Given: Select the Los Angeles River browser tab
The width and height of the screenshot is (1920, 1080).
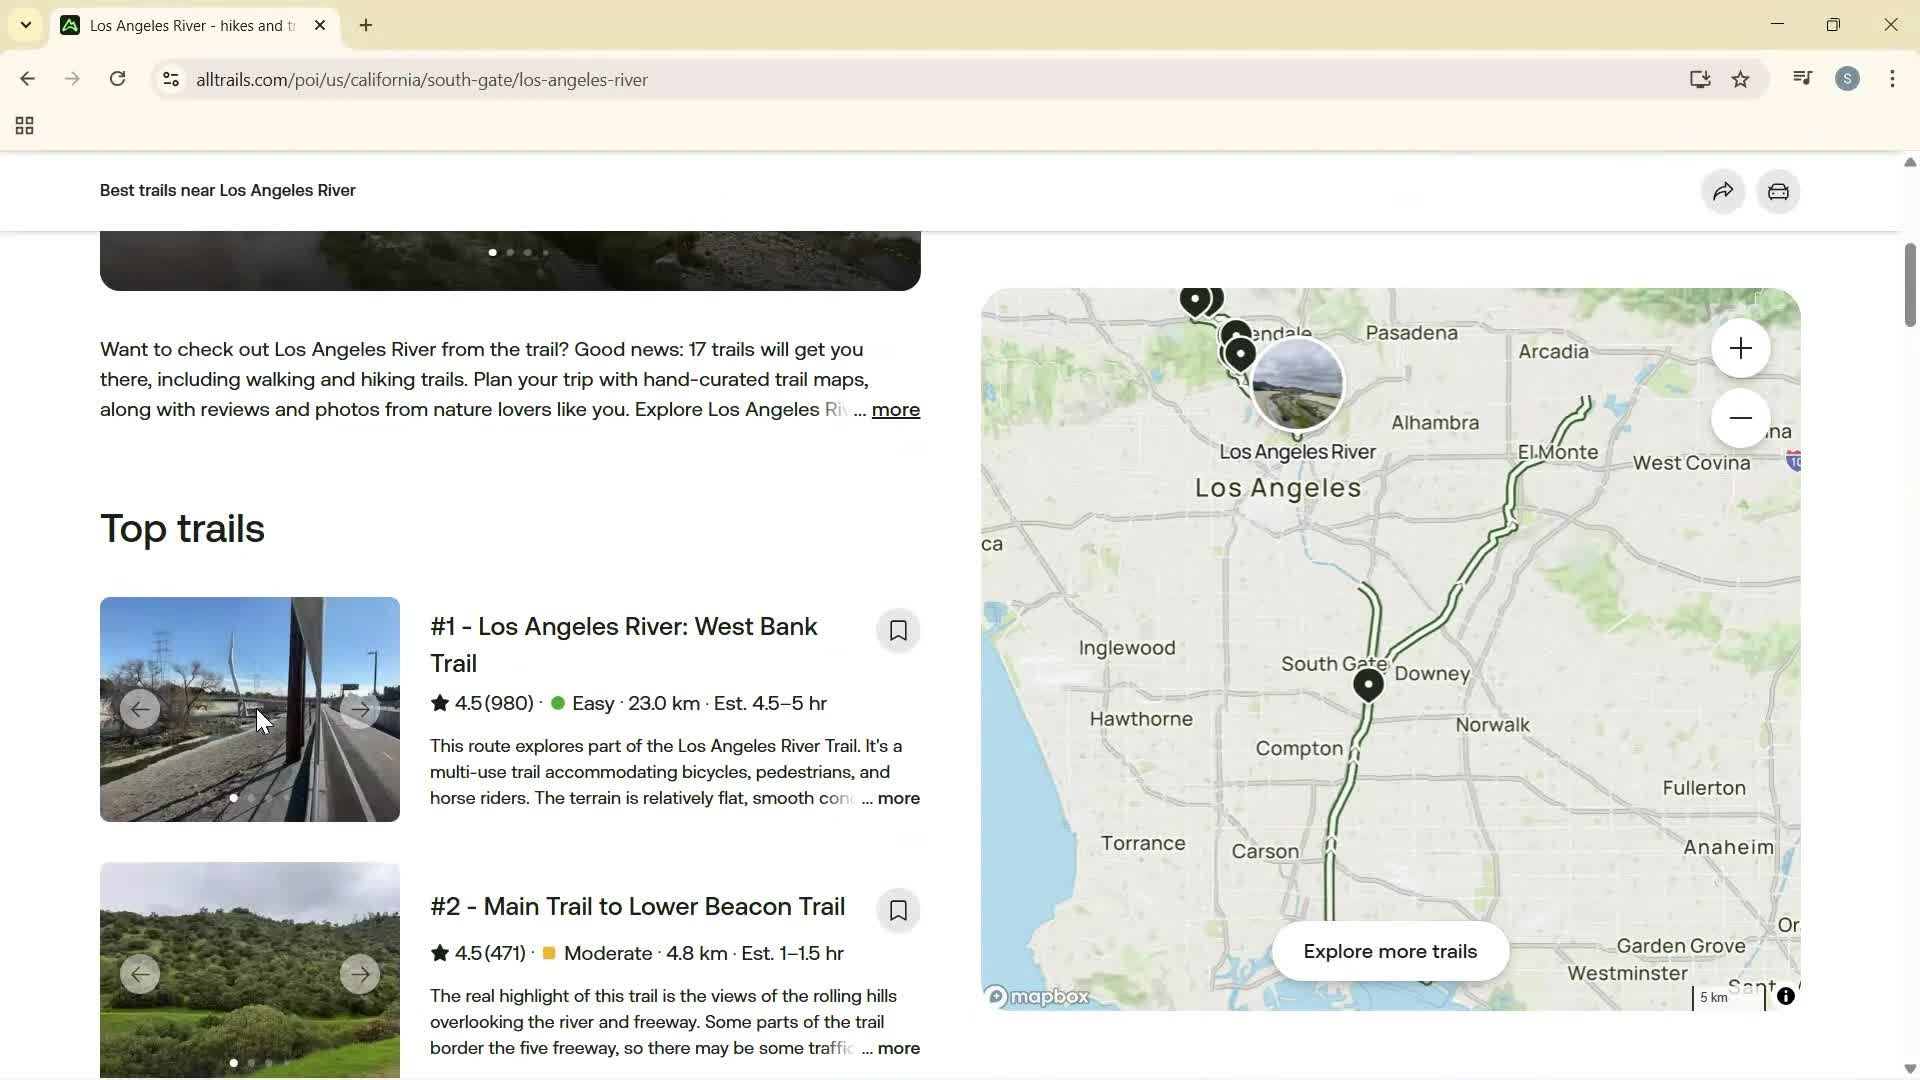Looking at the screenshot, I should click(180, 25).
